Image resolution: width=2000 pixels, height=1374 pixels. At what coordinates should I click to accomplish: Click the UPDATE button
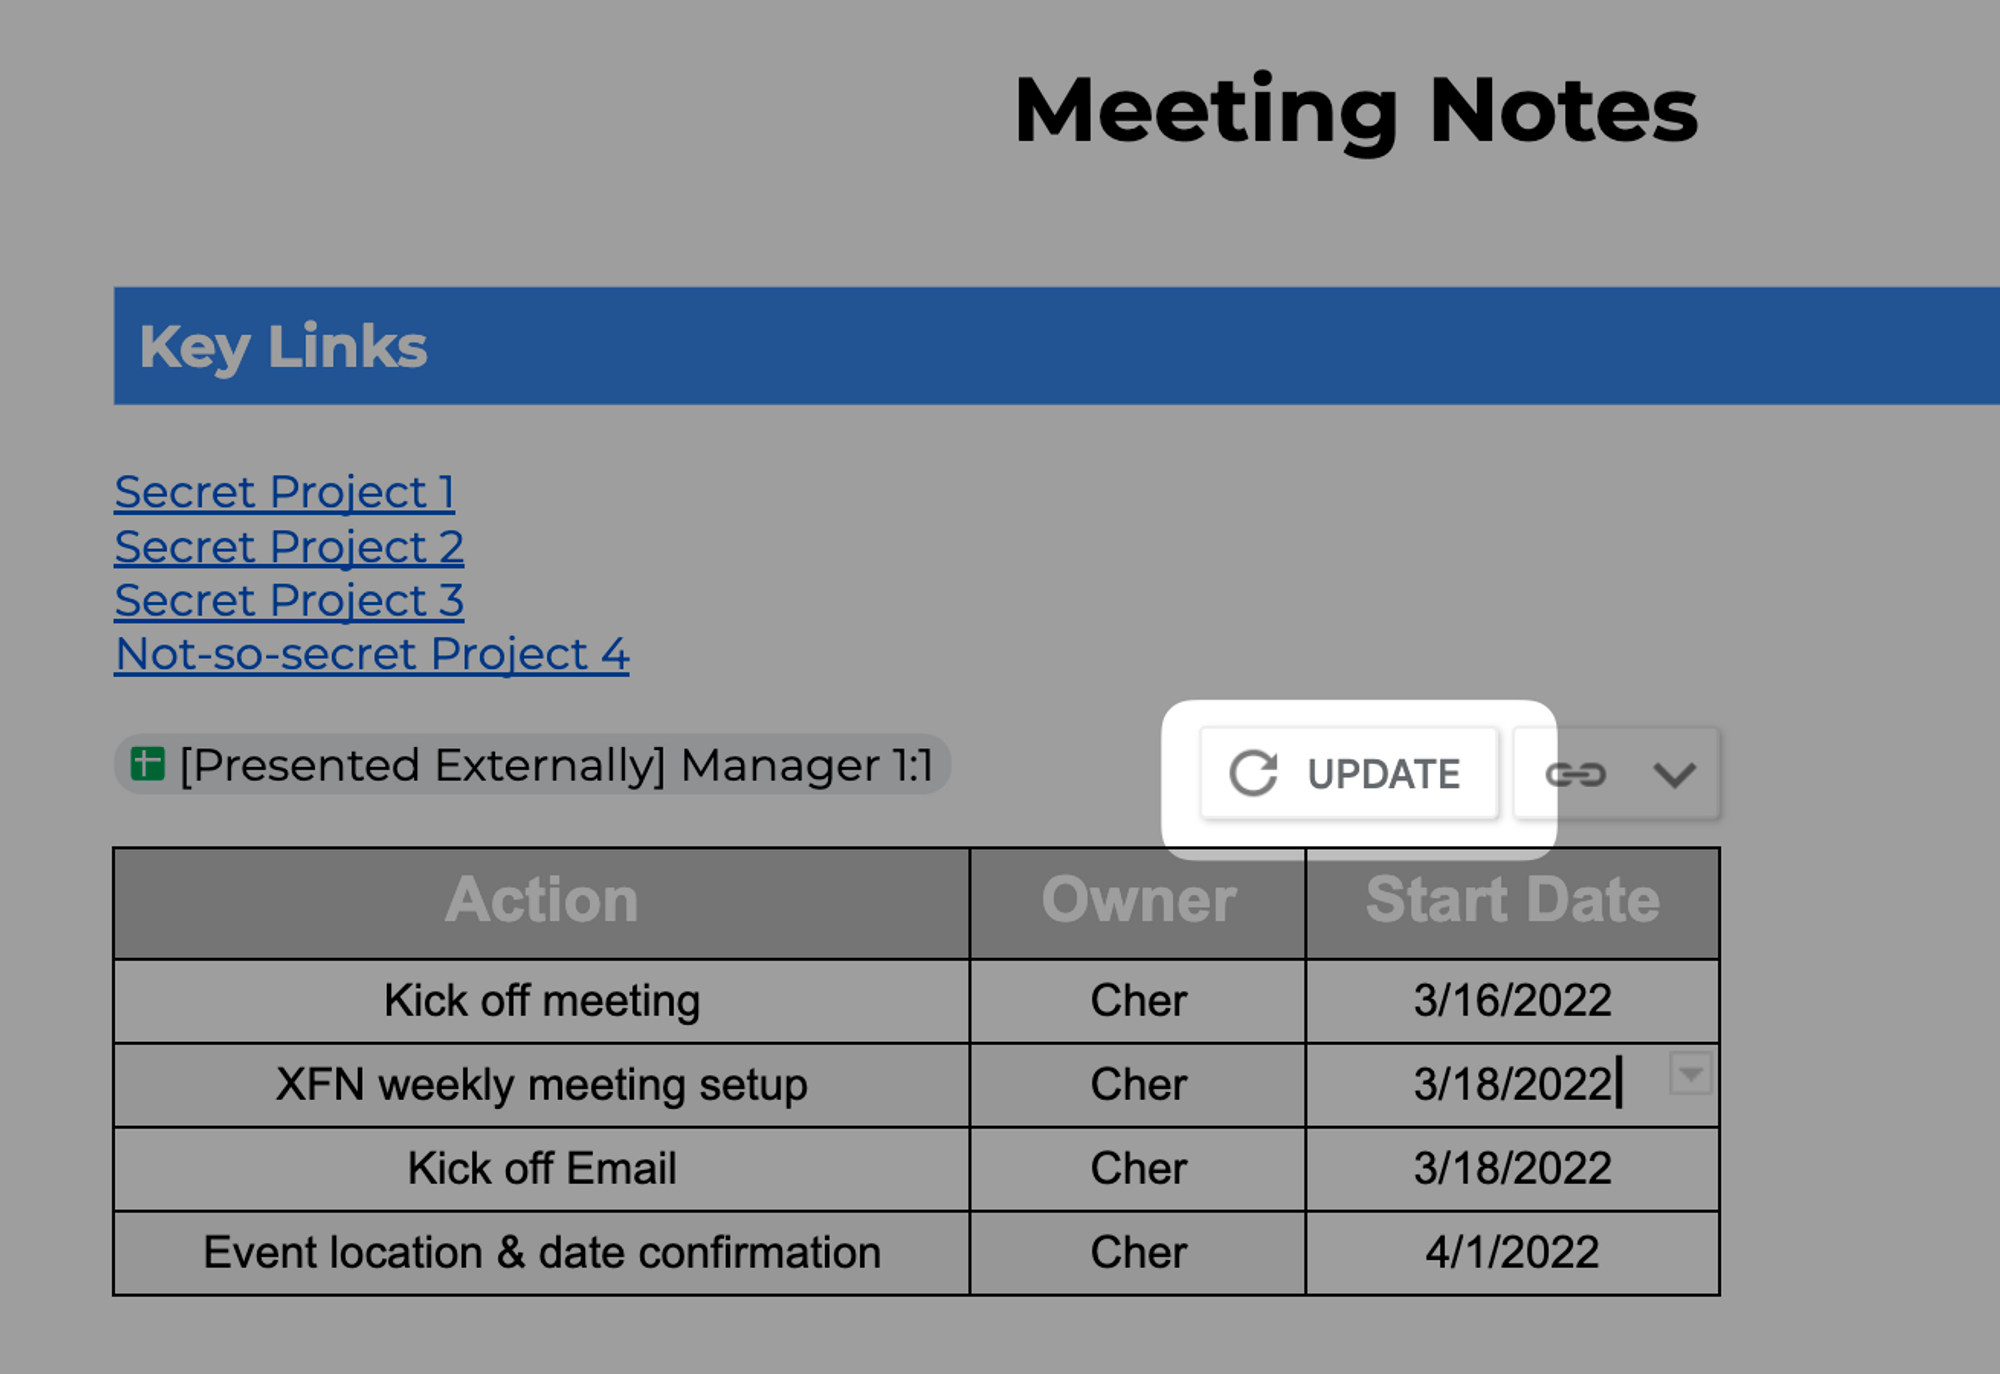coord(1348,774)
